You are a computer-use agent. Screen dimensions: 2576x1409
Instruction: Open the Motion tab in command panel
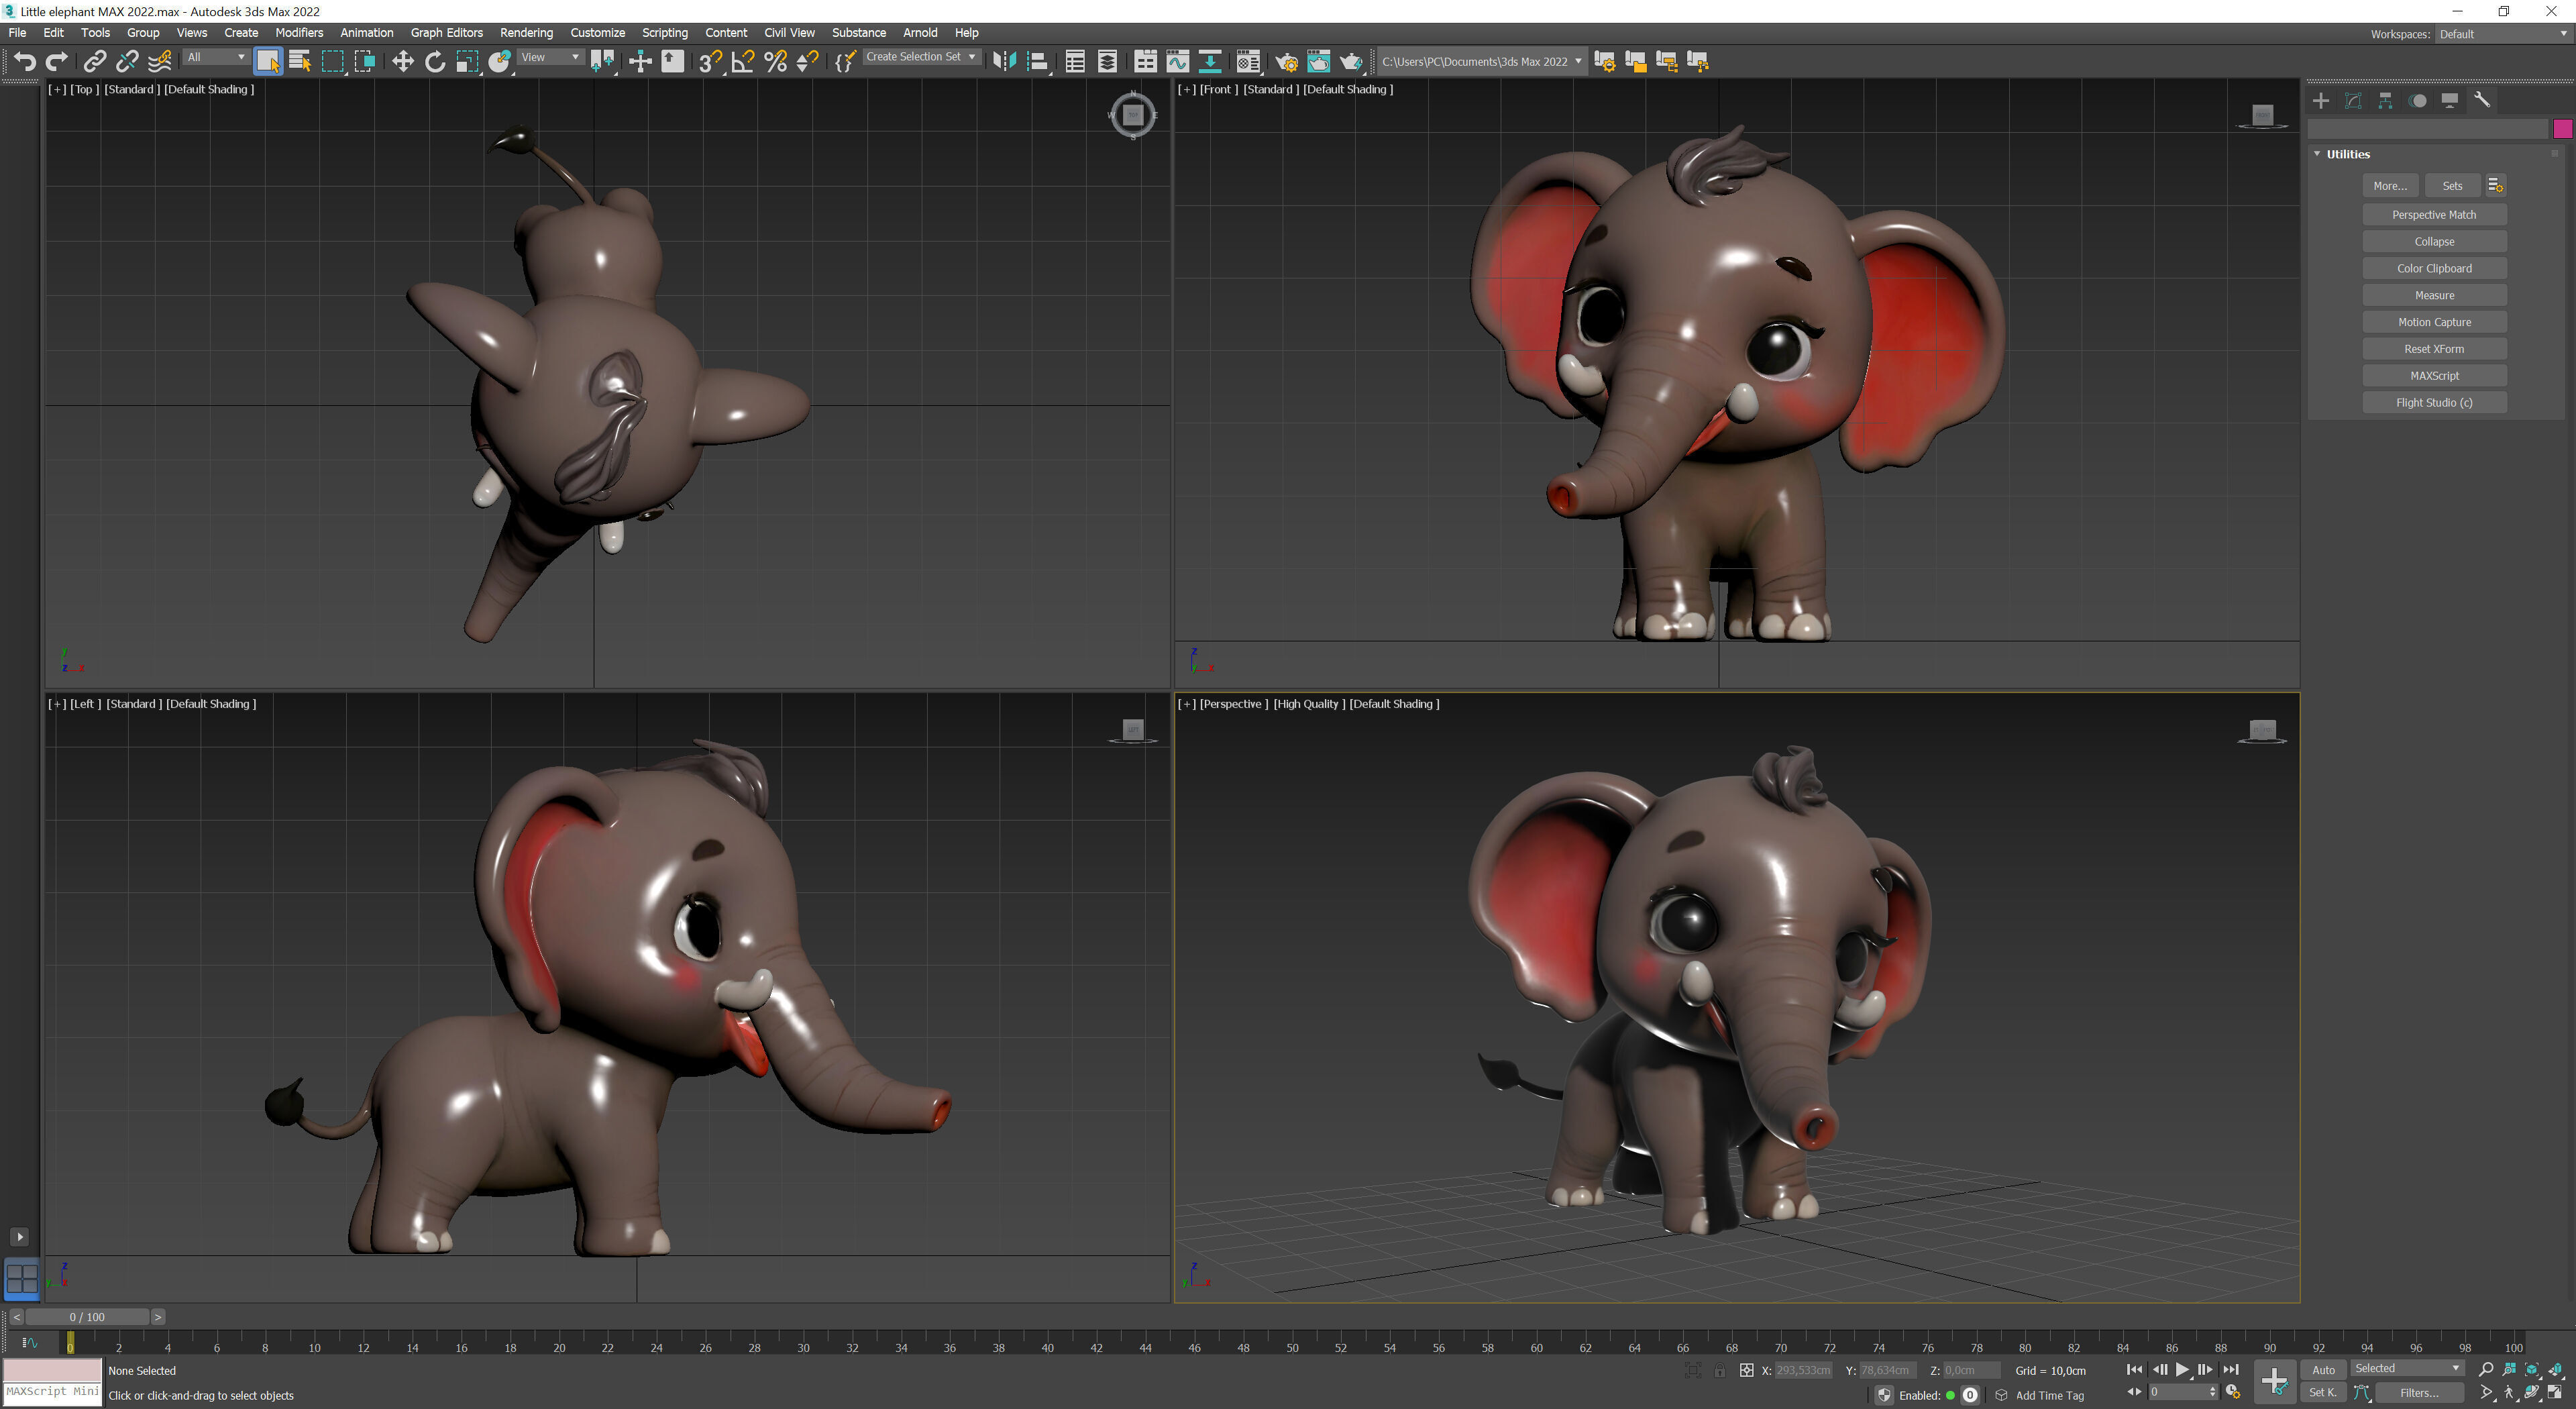click(x=2418, y=100)
